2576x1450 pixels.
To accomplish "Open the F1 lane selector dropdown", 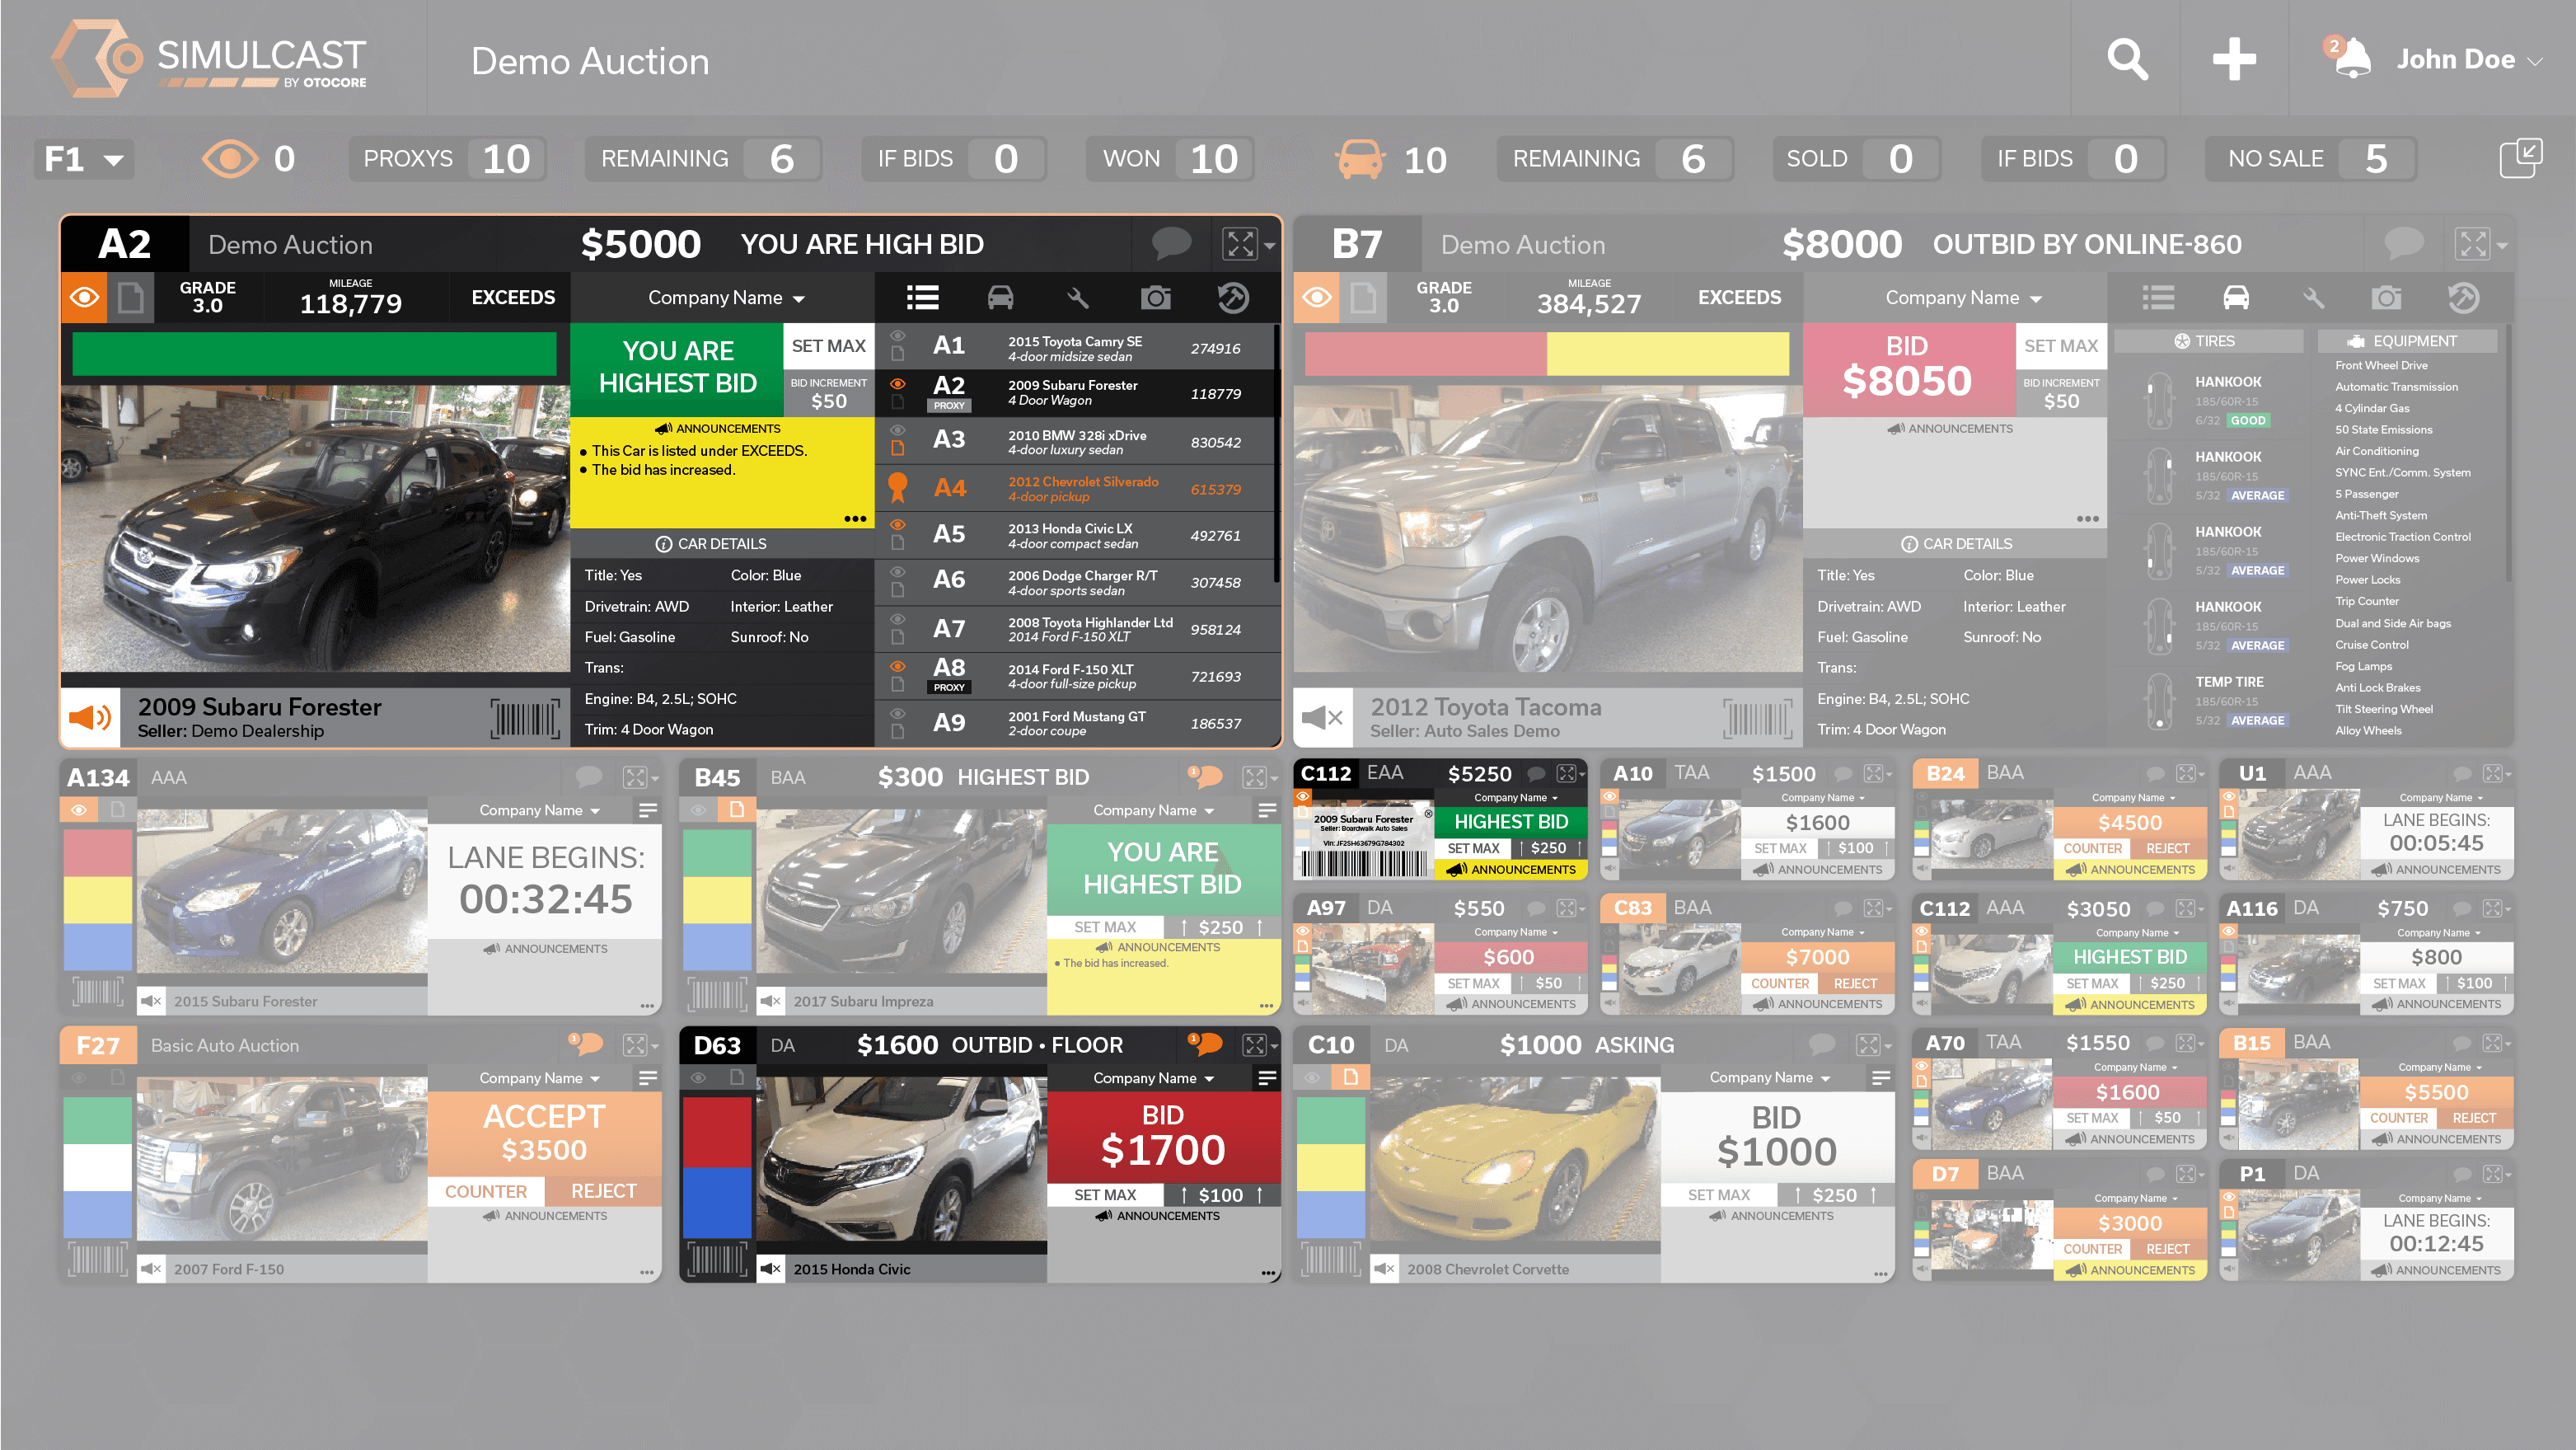I will [84, 158].
